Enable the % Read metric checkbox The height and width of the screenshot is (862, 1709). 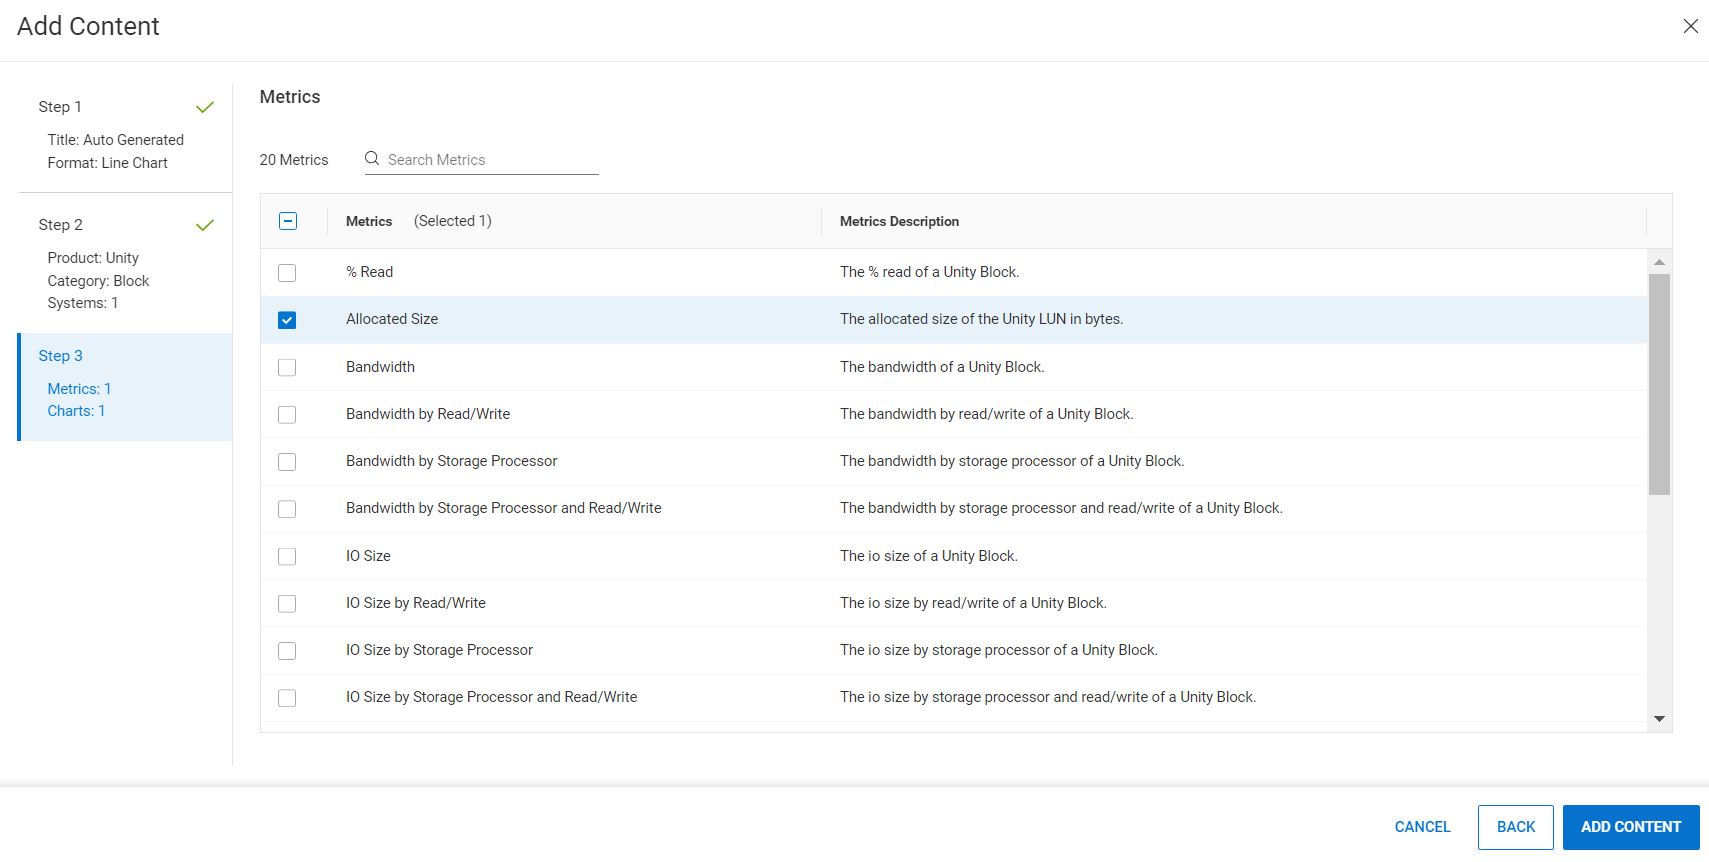[287, 272]
